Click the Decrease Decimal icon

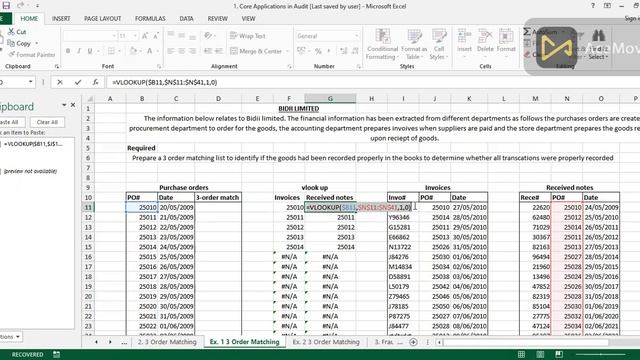355,51
